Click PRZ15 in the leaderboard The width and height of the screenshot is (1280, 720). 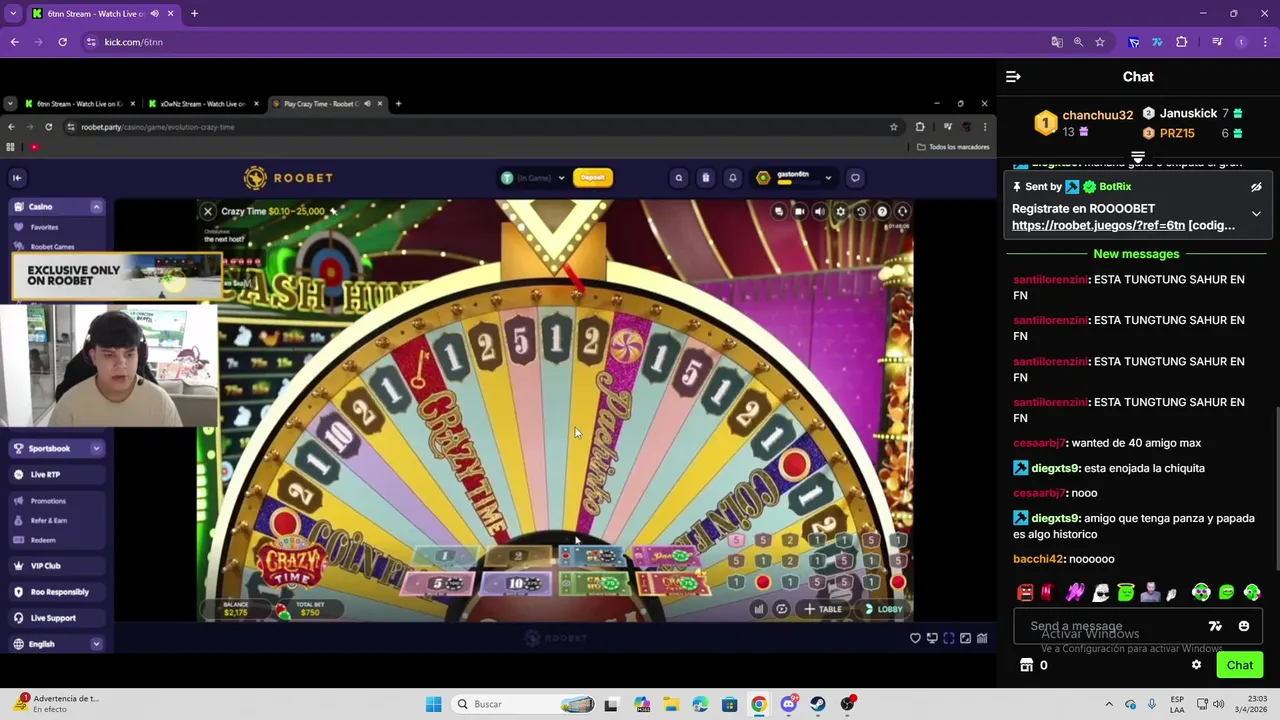click(1177, 133)
